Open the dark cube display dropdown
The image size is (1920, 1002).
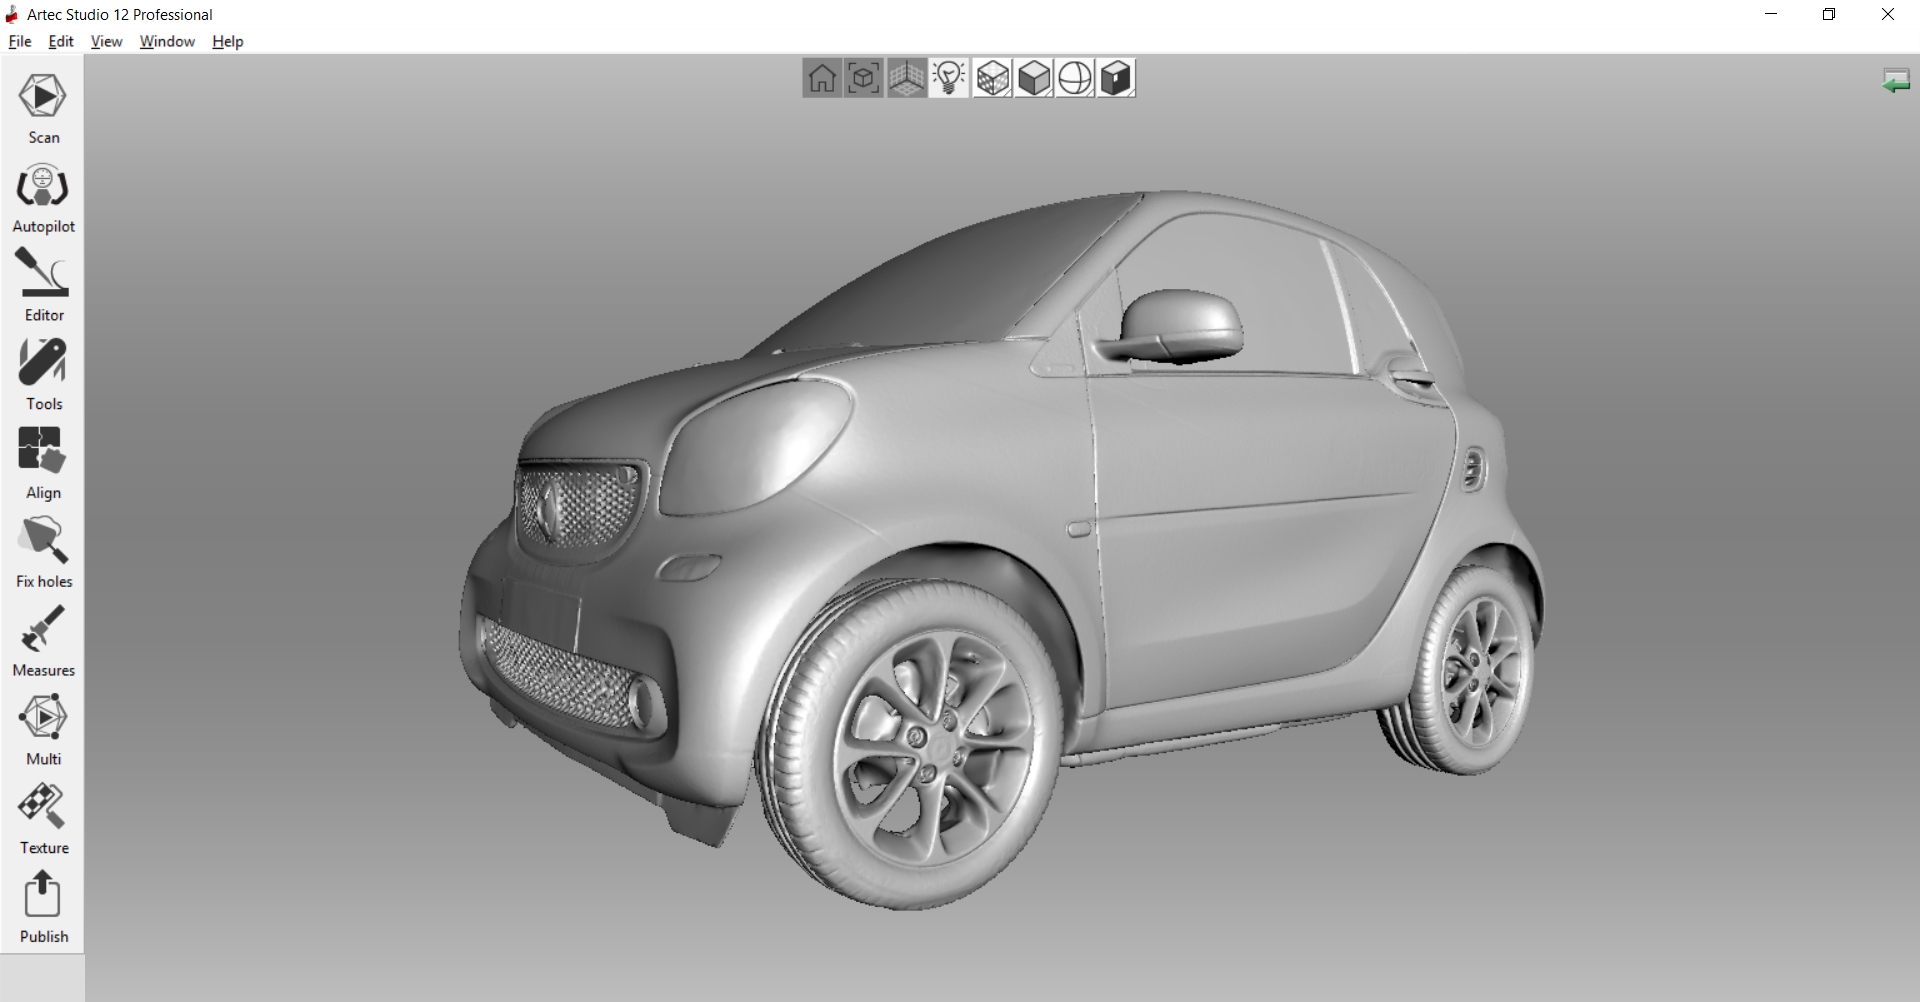pyautogui.click(x=1116, y=78)
